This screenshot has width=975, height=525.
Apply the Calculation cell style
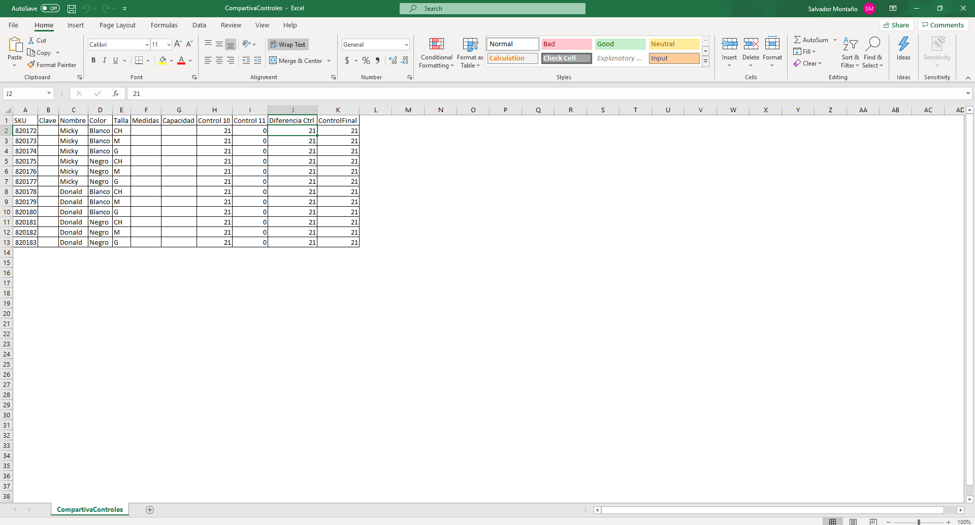512,58
